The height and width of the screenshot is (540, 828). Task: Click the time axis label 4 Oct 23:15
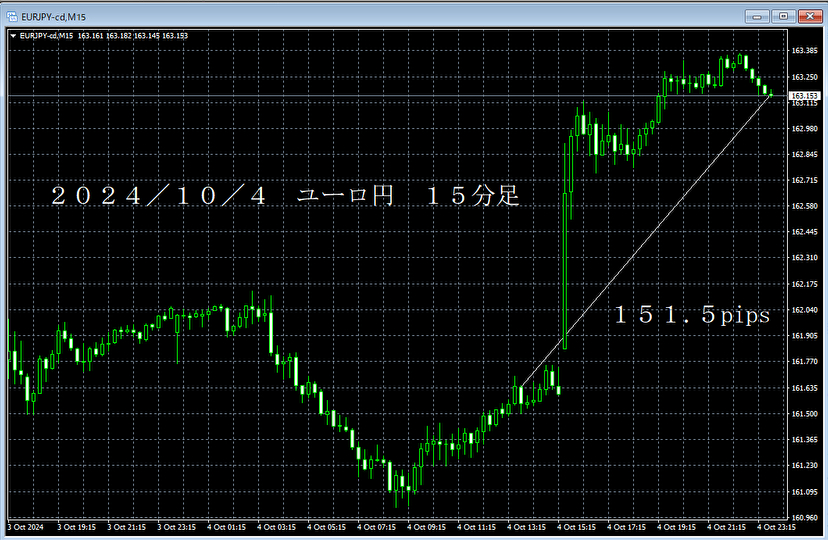coord(776,527)
